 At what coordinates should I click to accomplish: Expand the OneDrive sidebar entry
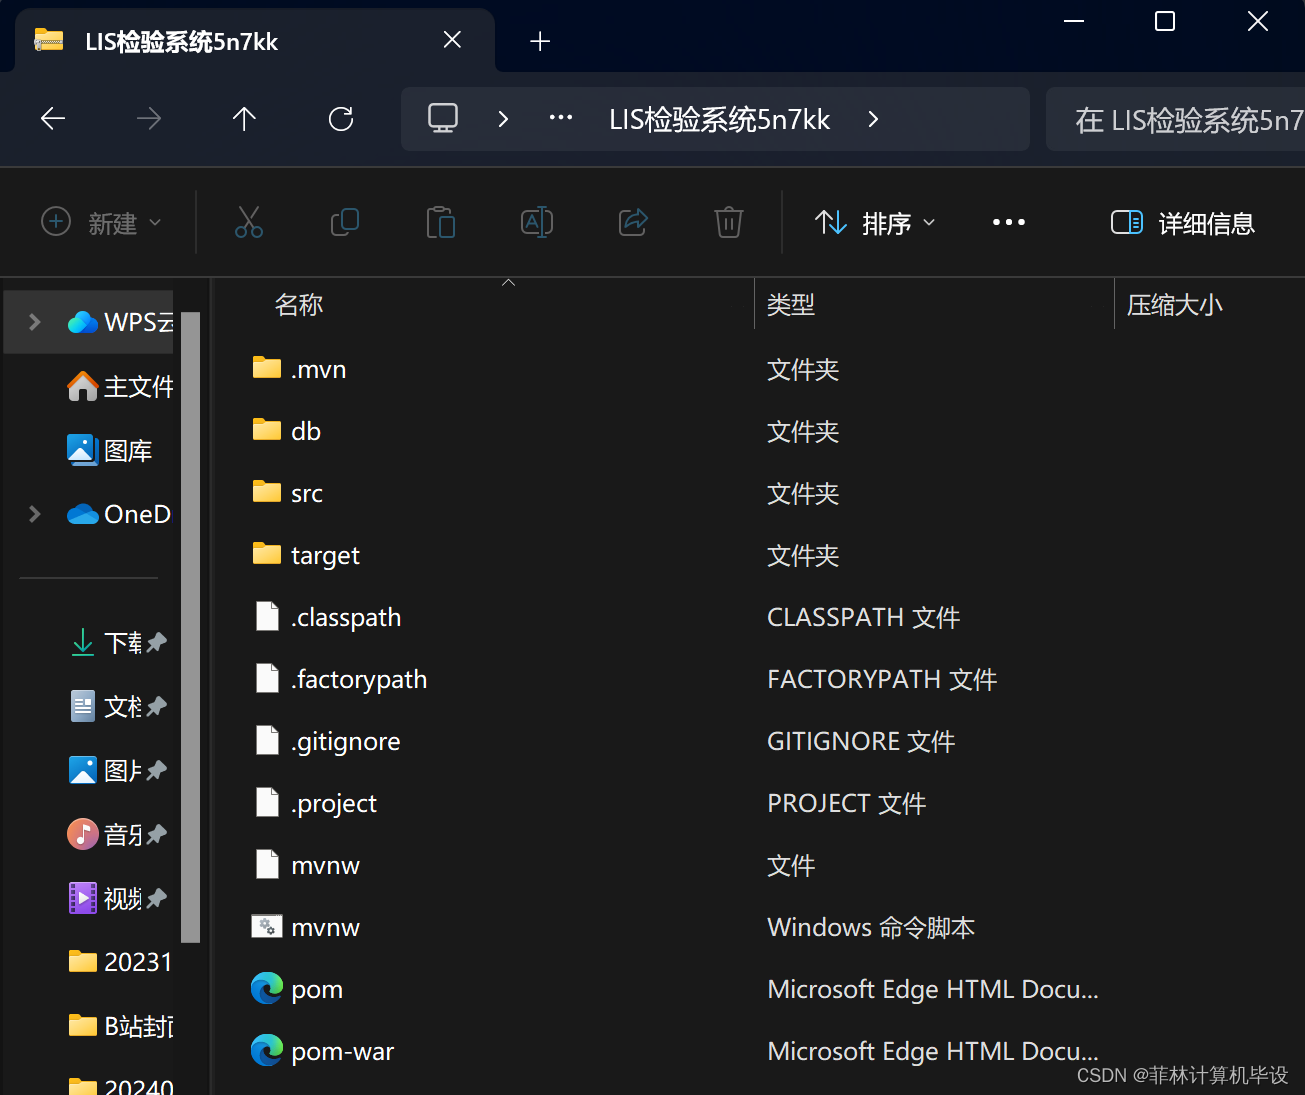[x=34, y=513]
